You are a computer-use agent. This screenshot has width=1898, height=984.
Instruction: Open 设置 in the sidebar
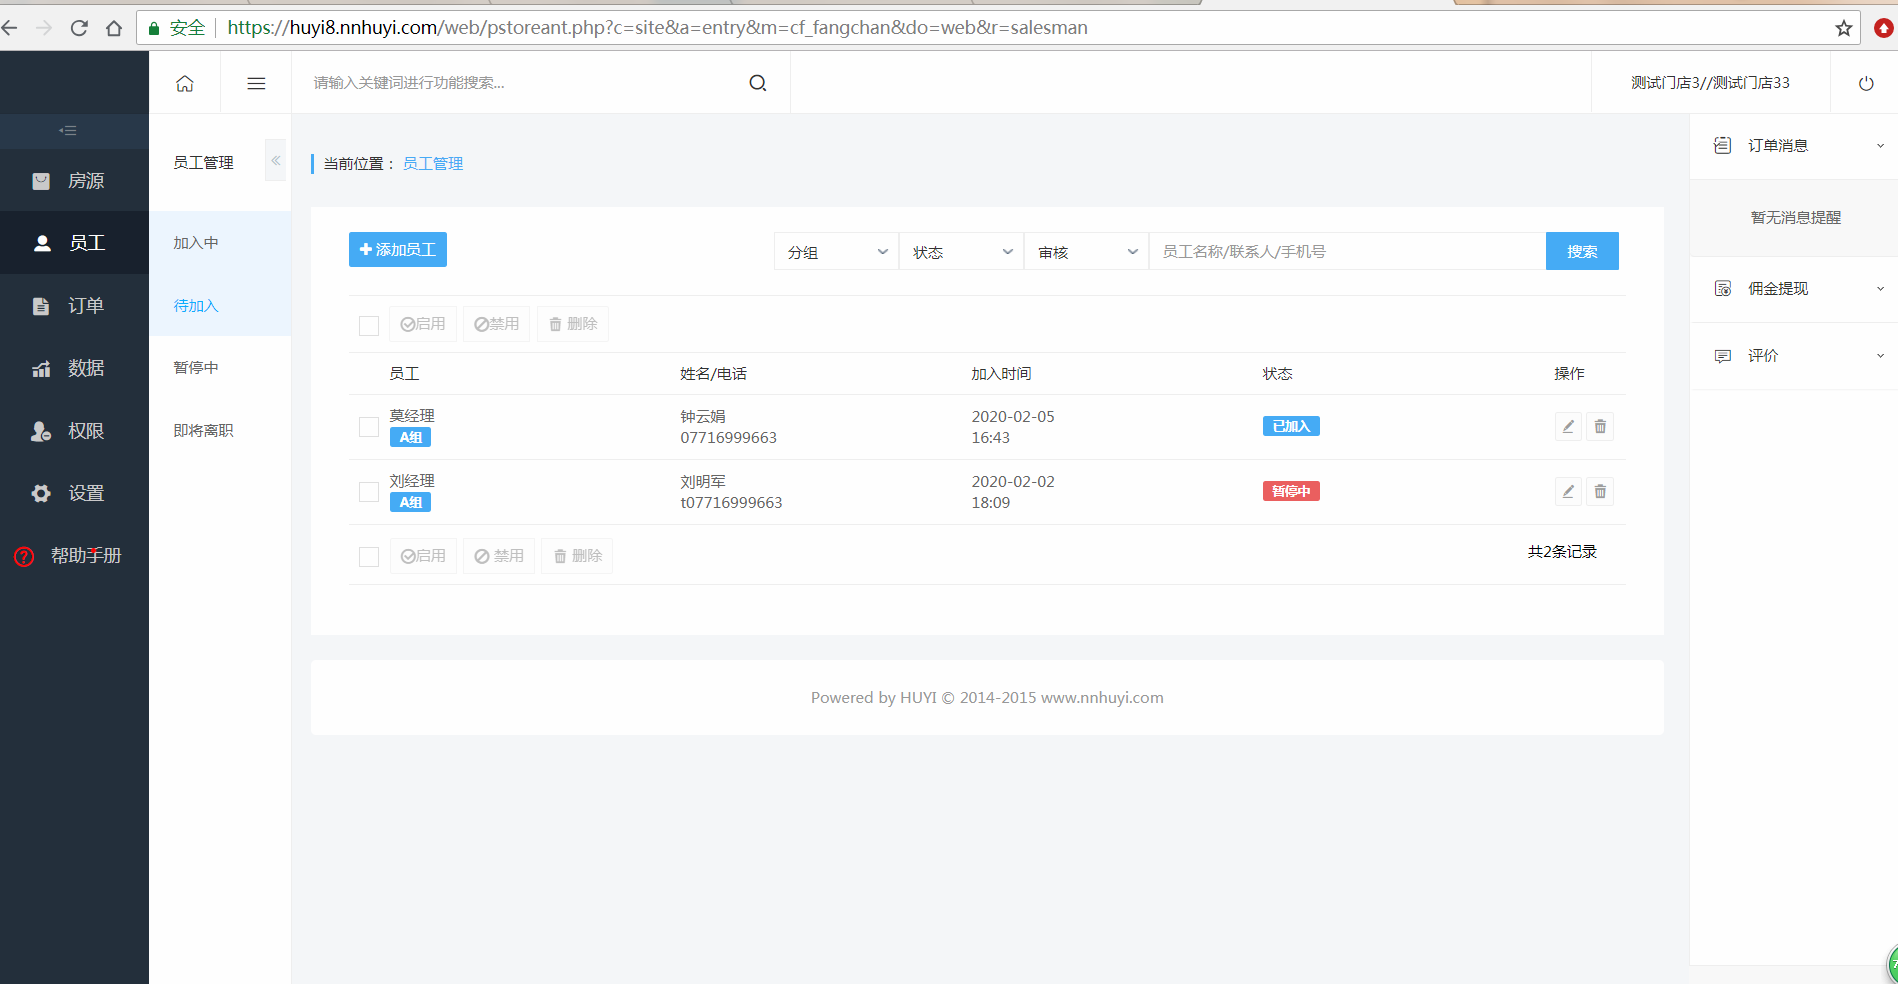[x=74, y=493]
